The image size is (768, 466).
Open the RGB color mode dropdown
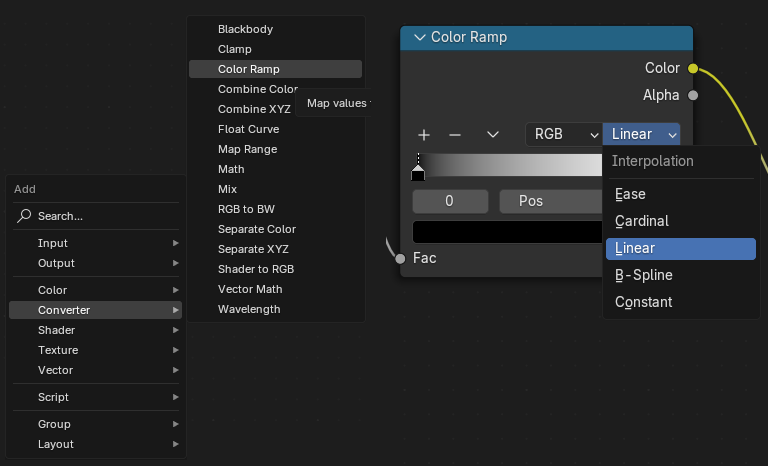[563, 134]
